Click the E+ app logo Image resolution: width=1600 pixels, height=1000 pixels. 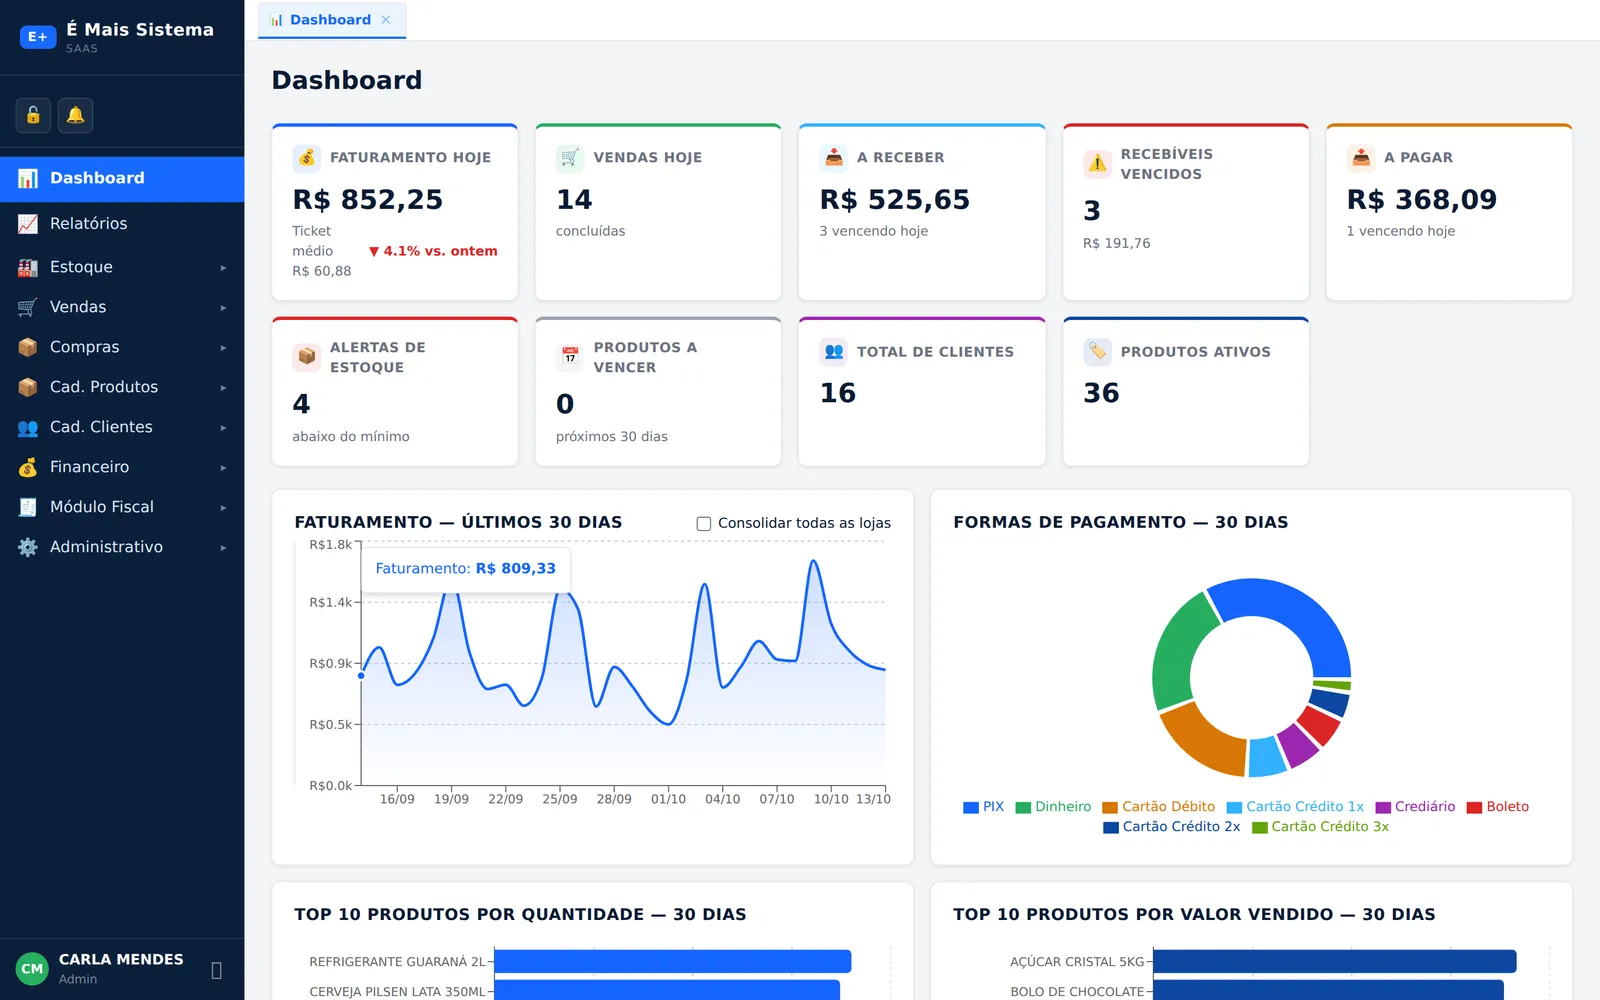click(x=38, y=37)
